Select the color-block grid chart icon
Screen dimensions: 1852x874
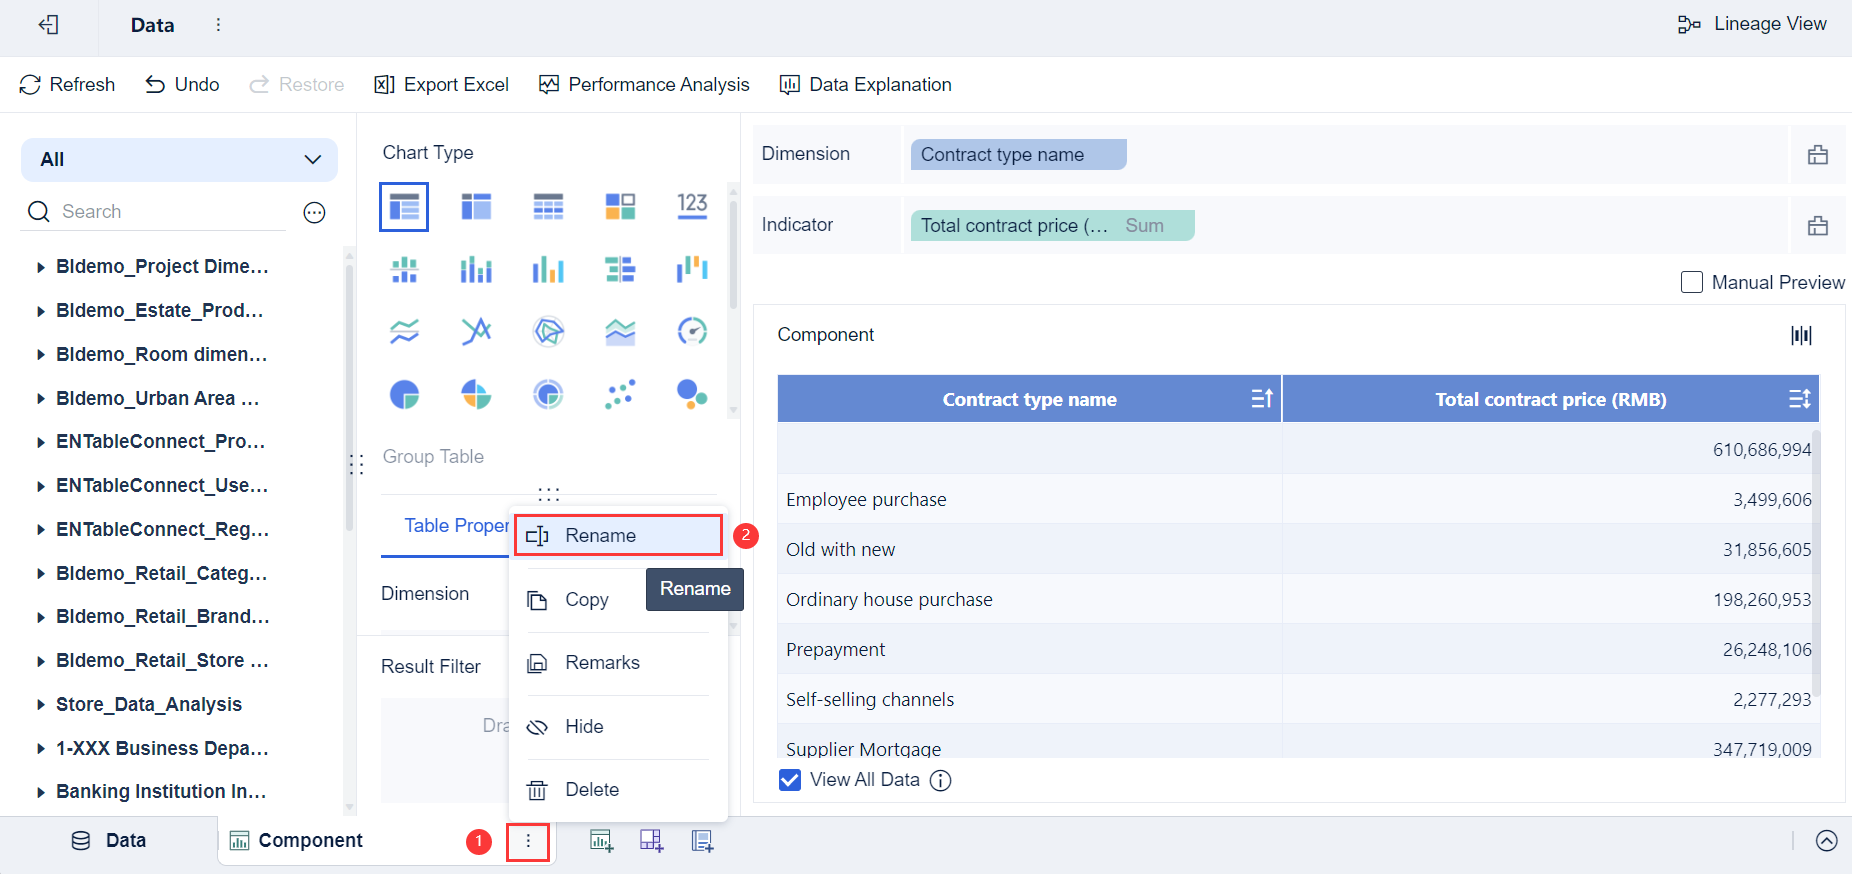[620, 207]
